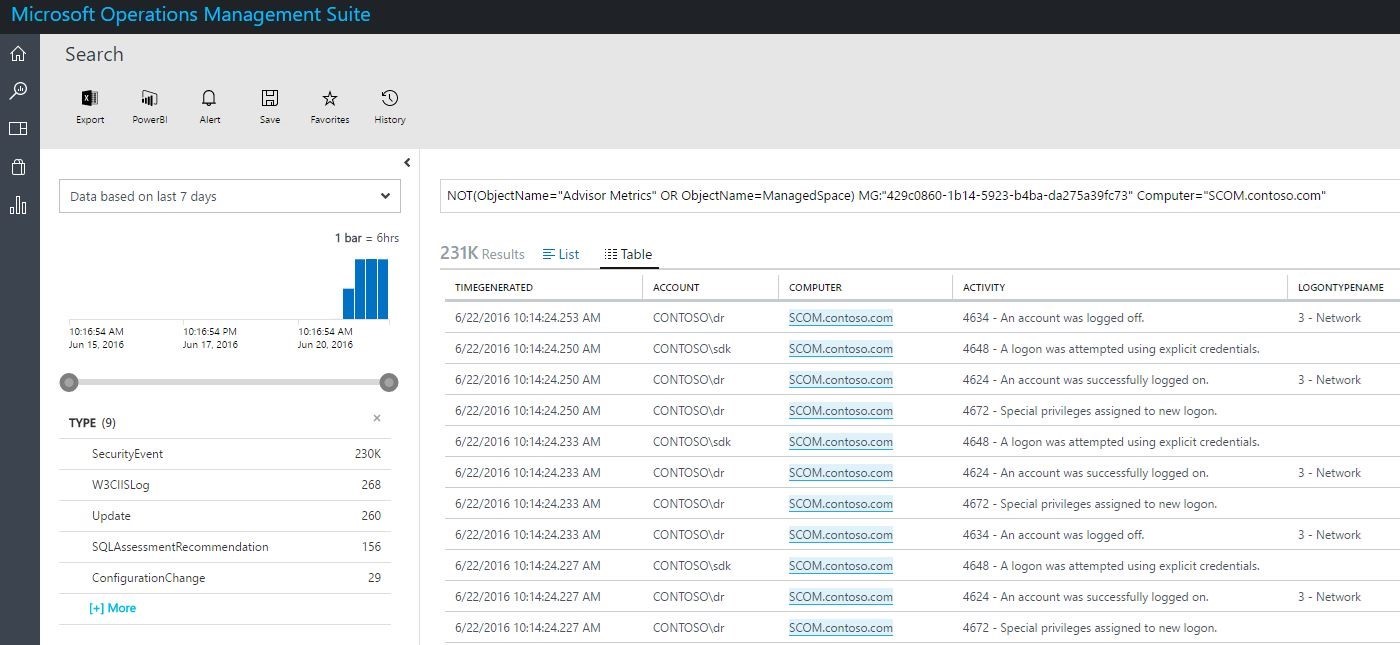Grab the right time range slider handle
The image size is (1400, 645).
click(x=389, y=382)
